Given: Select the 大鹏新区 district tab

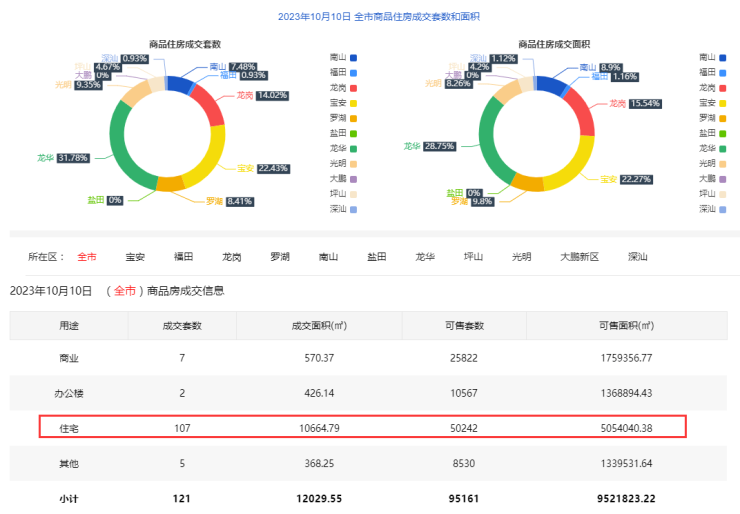Looking at the screenshot, I should [x=579, y=257].
